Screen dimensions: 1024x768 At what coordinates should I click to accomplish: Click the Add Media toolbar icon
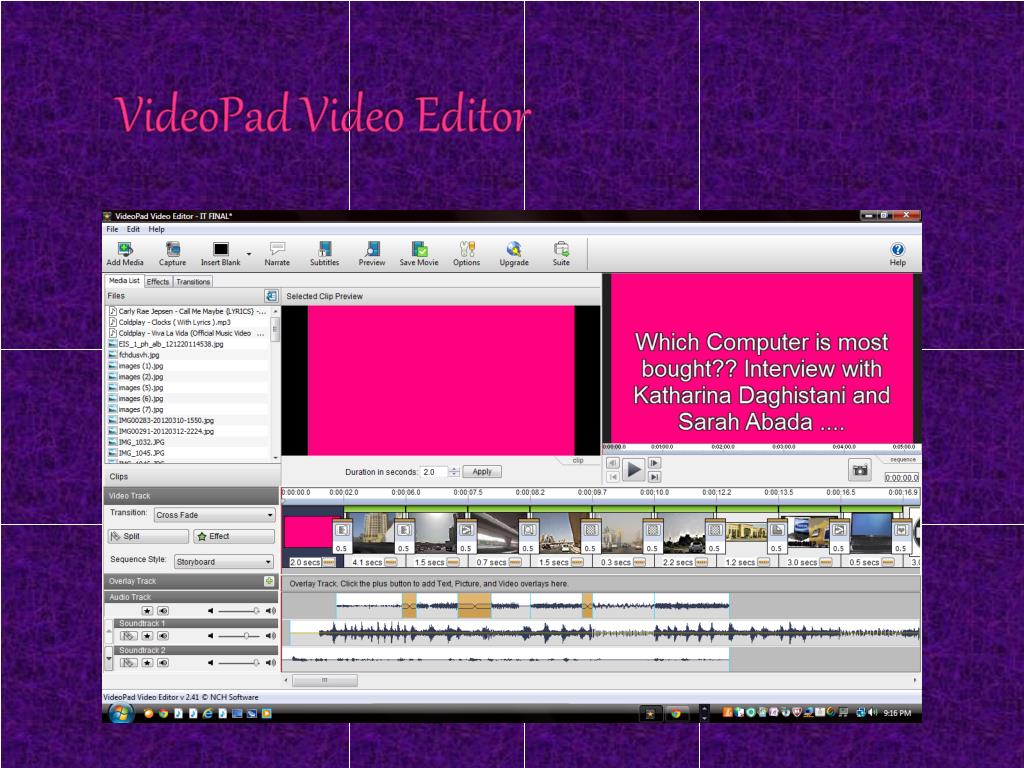125,253
